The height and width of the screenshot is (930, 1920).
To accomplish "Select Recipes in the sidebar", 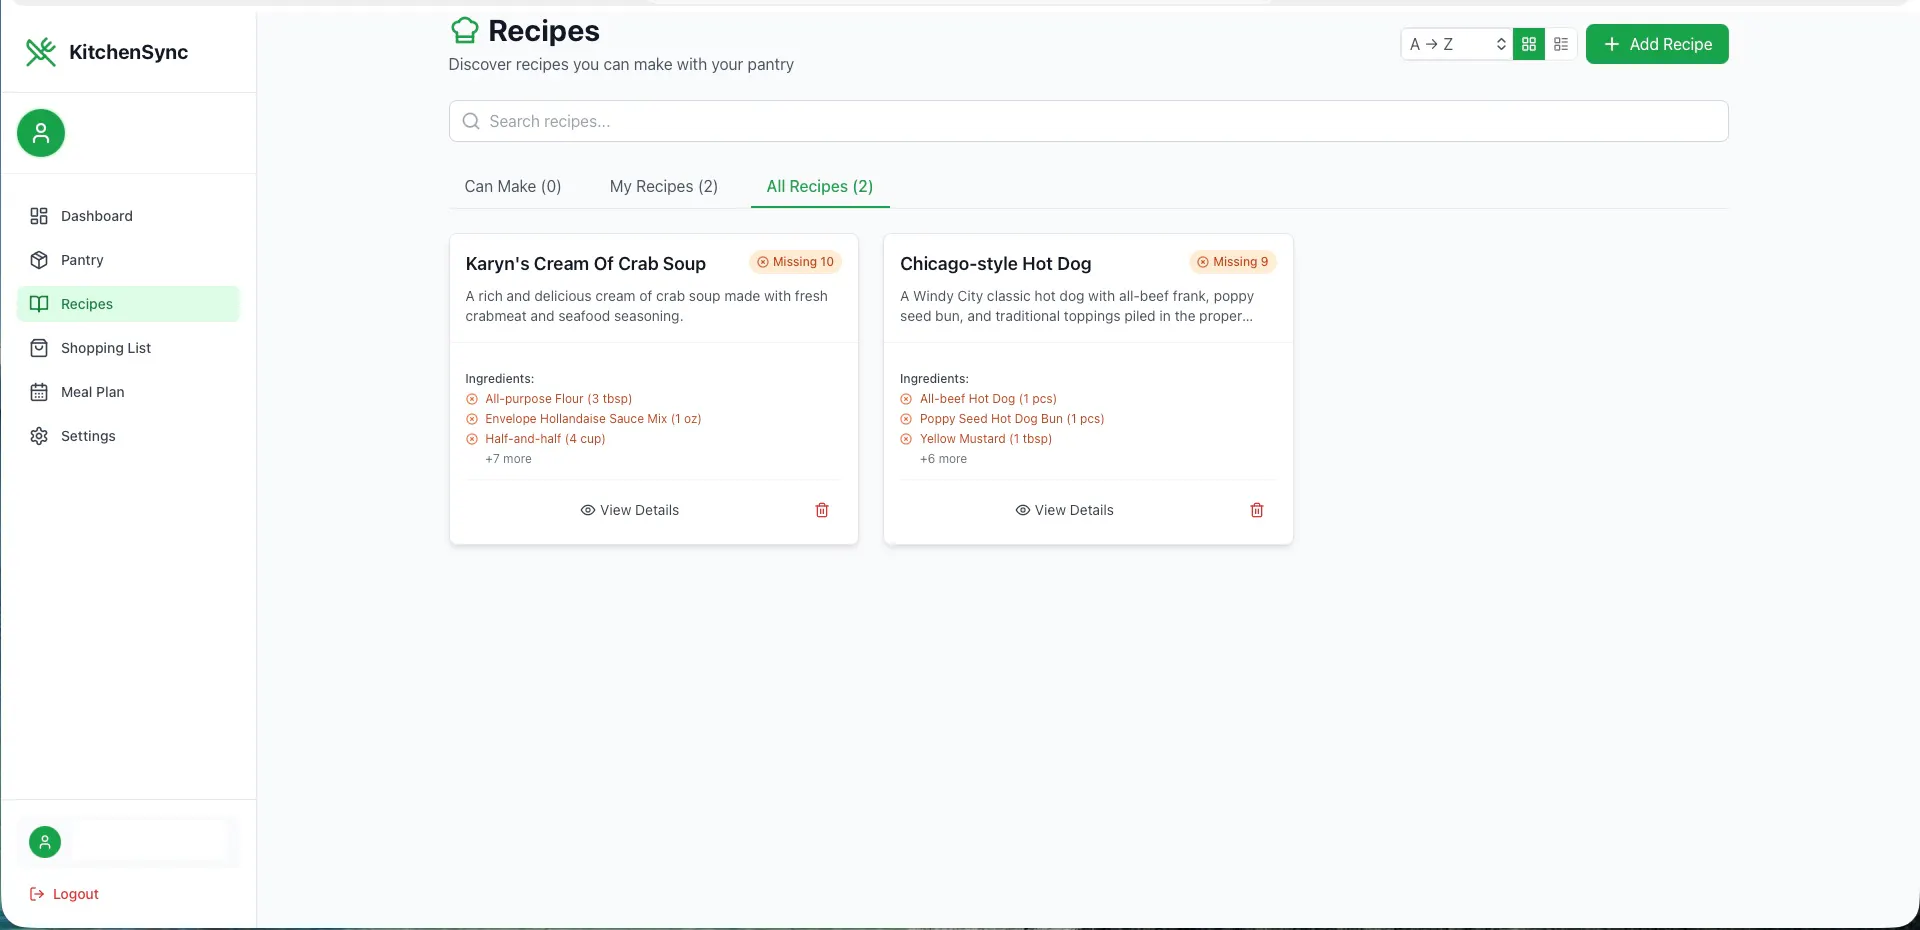I will (x=128, y=304).
